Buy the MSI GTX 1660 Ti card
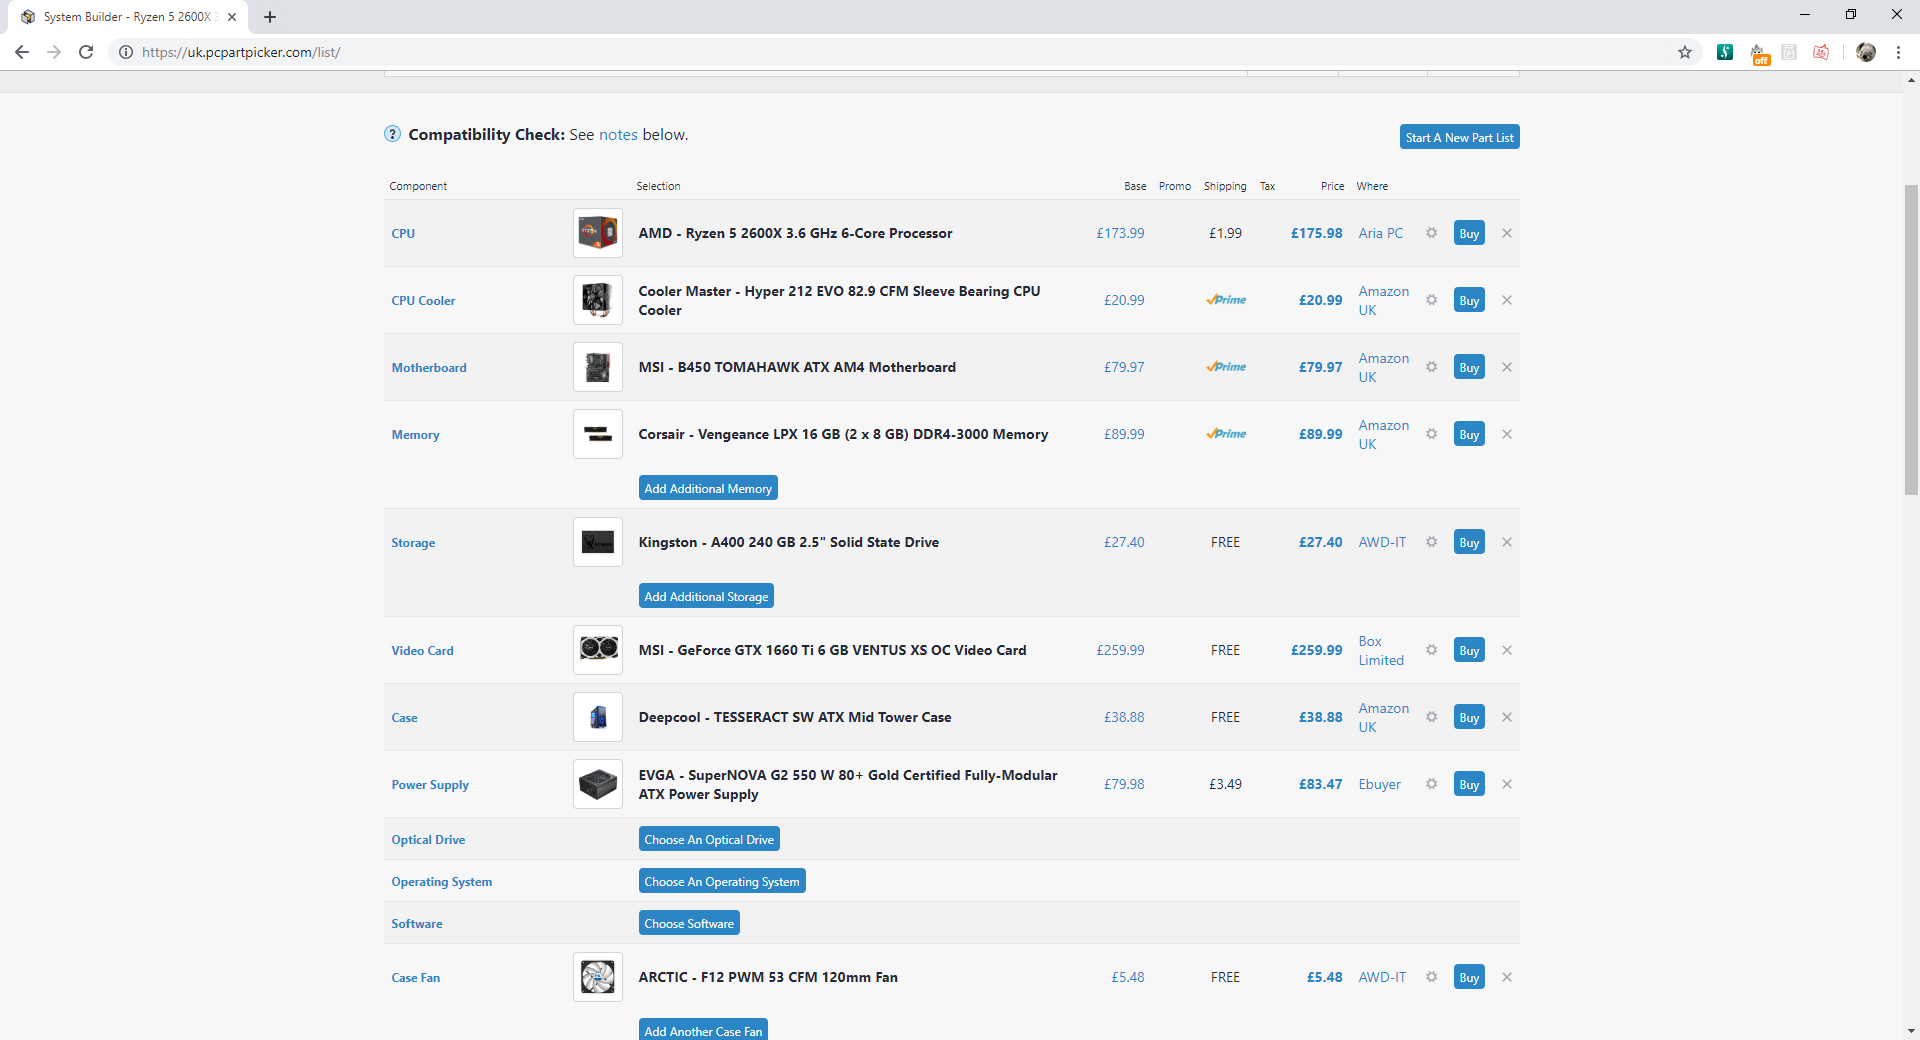The image size is (1920, 1040). (1469, 650)
